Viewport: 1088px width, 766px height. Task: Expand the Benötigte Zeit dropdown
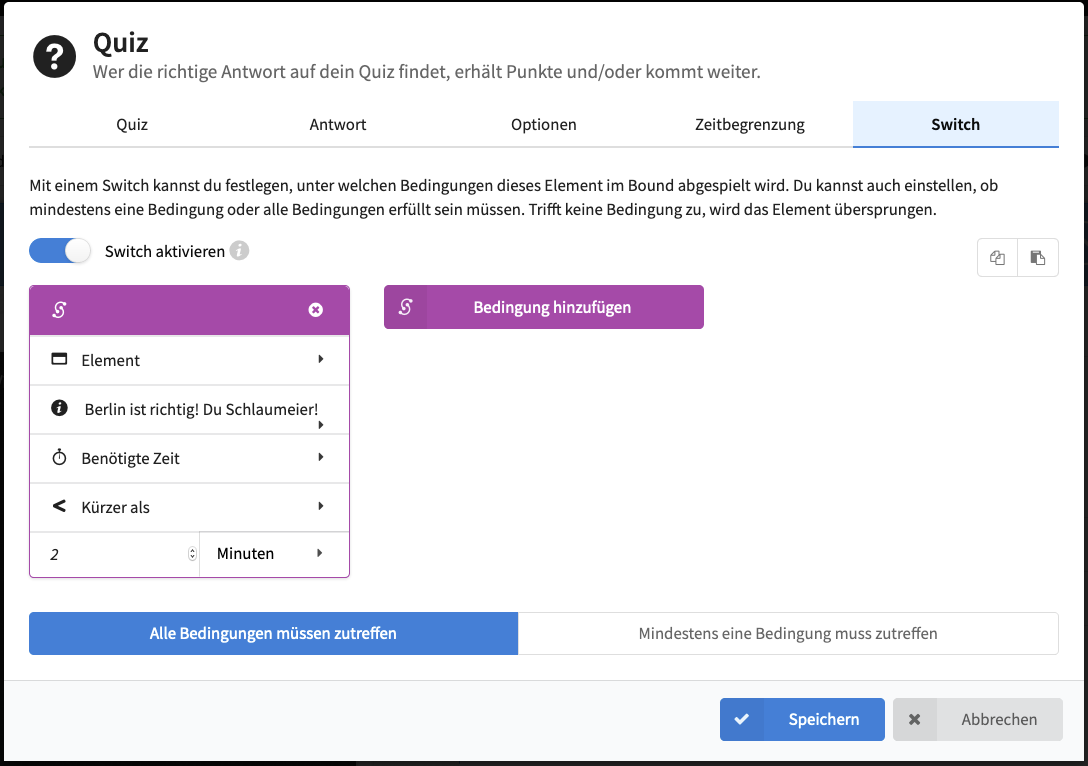point(190,458)
